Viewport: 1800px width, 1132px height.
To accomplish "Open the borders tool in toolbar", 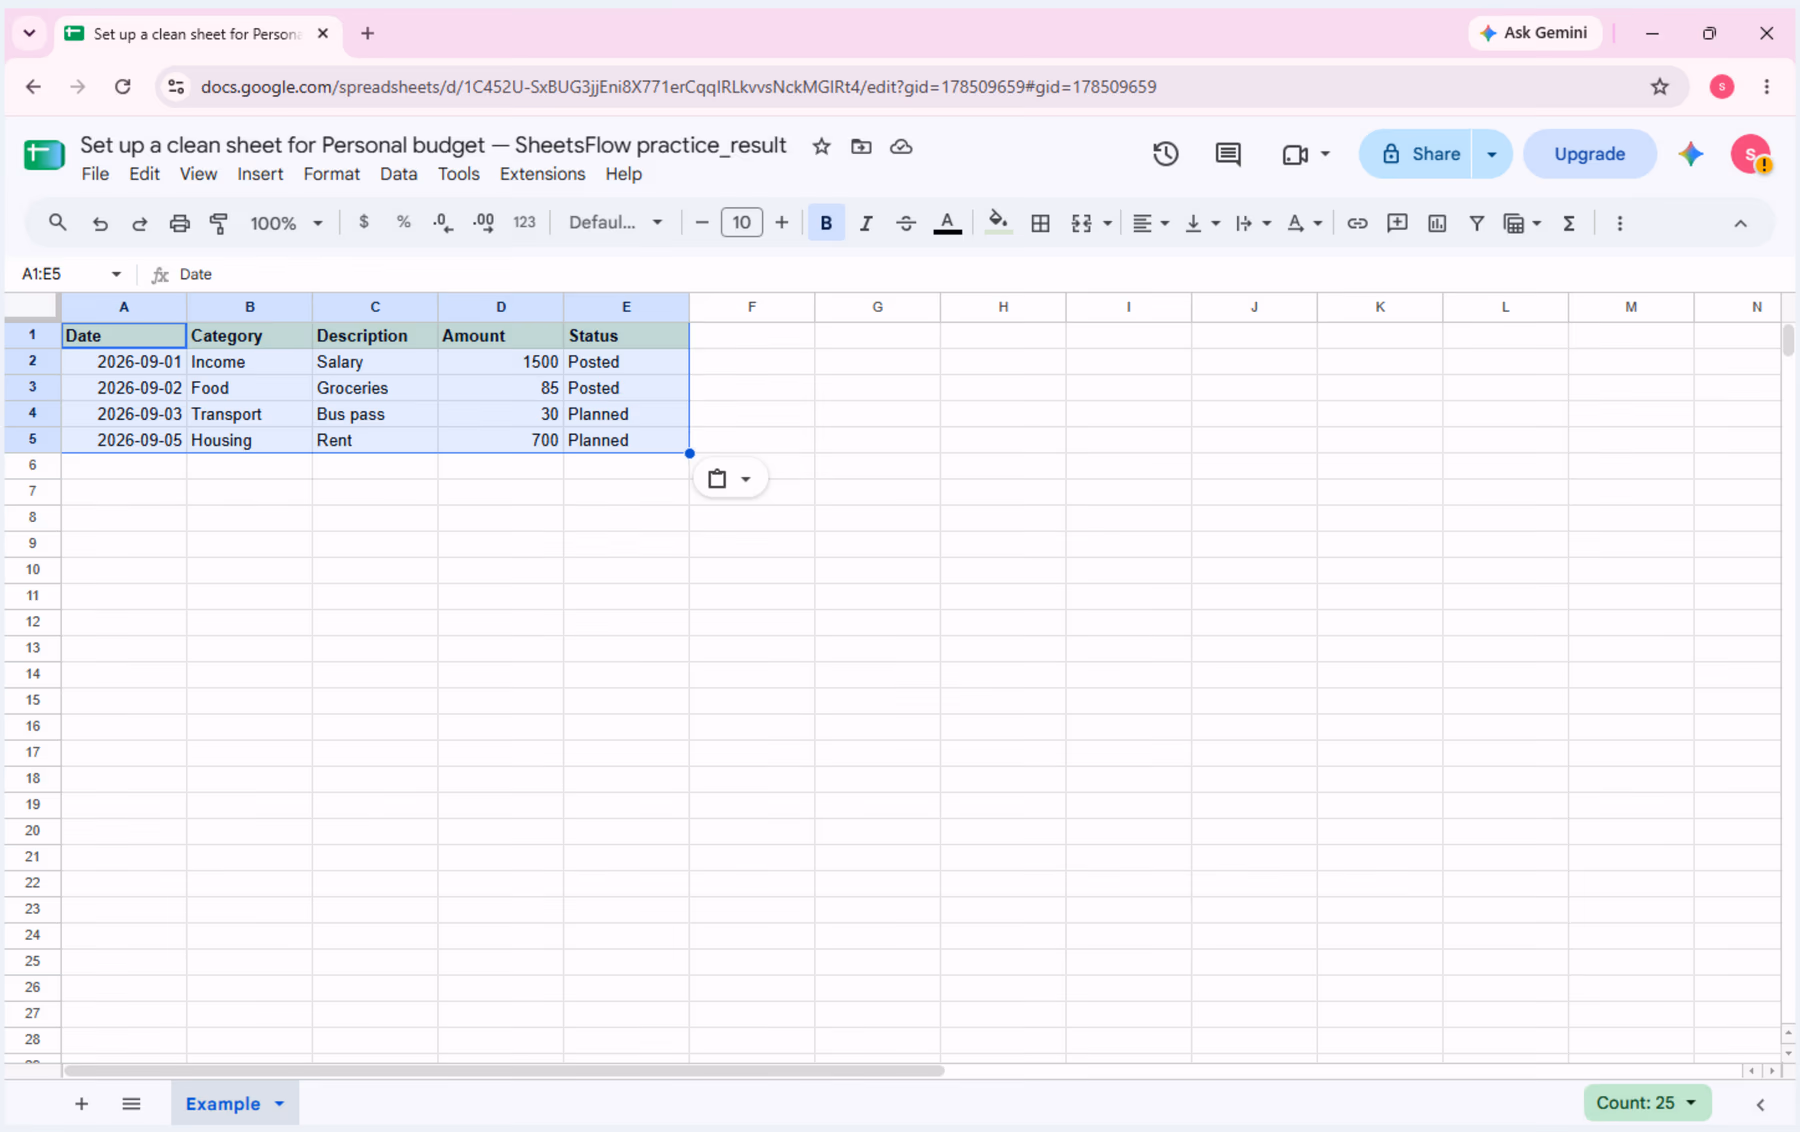I will pyautogui.click(x=1040, y=223).
